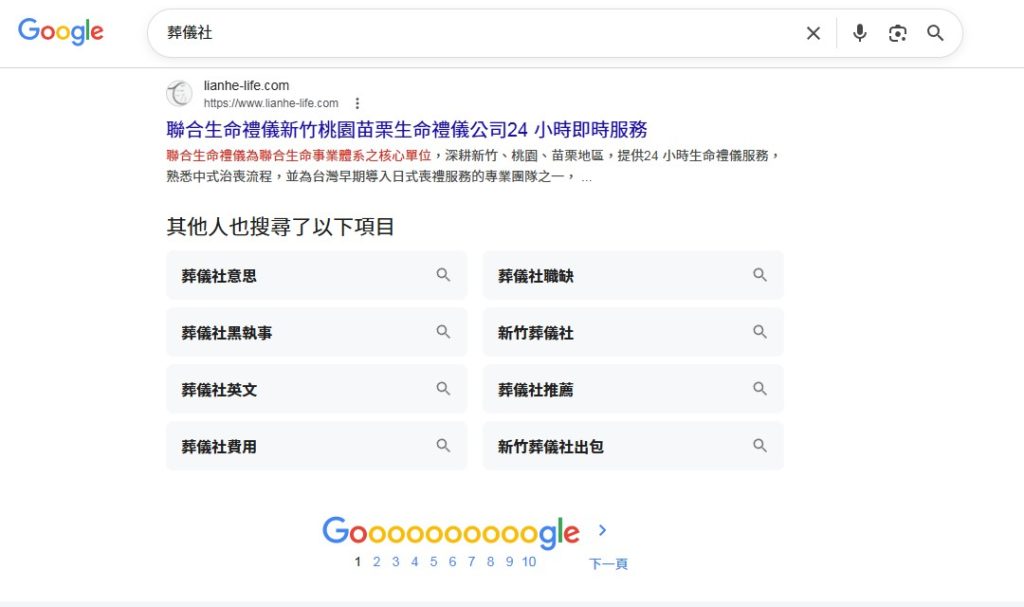Open Google Lens image search icon
Image resolution: width=1024 pixels, height=607 pixels.
point(898,33)
